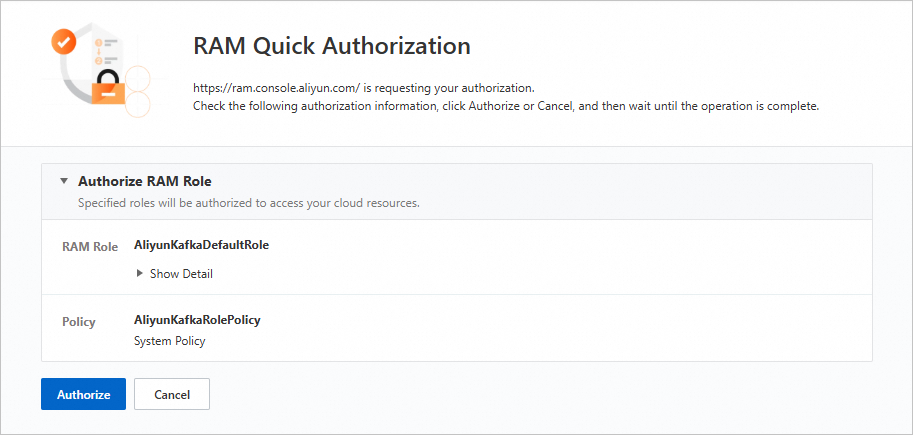
Task: Expand the Show Detail disclosure triangle
Action: (x=139, y=274)
